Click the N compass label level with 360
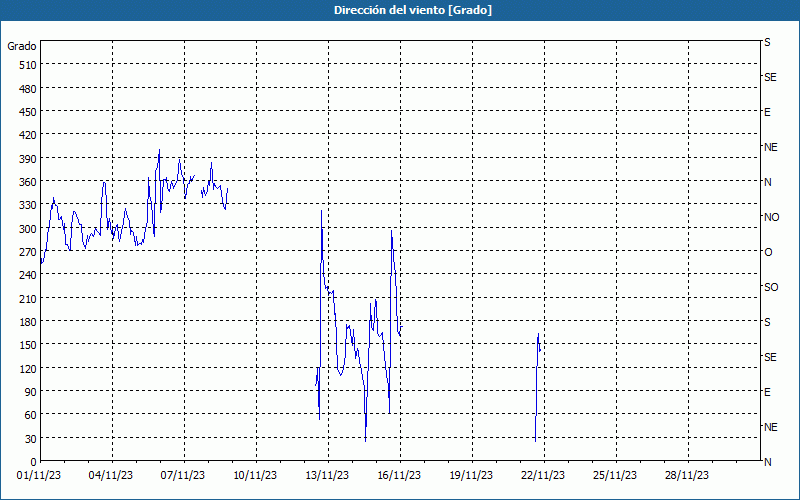The height and width of the screenshot is (500, 800). click(x=767, y=182)
